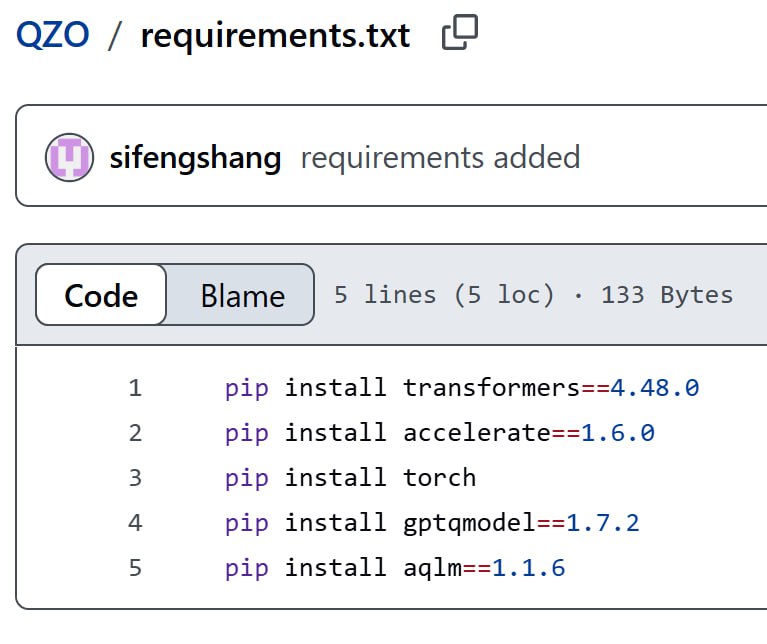The width and height of the screenshot is (767, 644).
Task: Select line number 4 in the gutter
Action: tap(135, 523)
